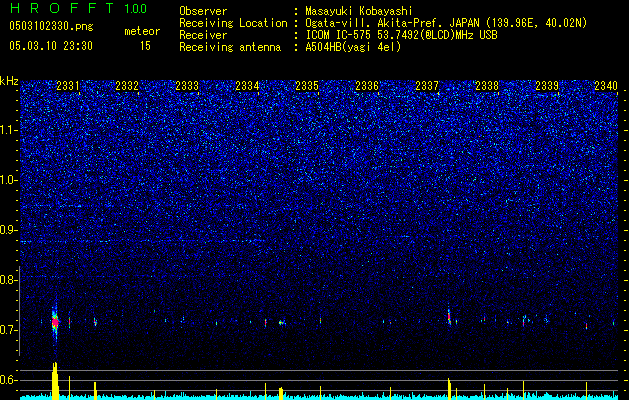Click the 'meteor' label

pos(142,31)
